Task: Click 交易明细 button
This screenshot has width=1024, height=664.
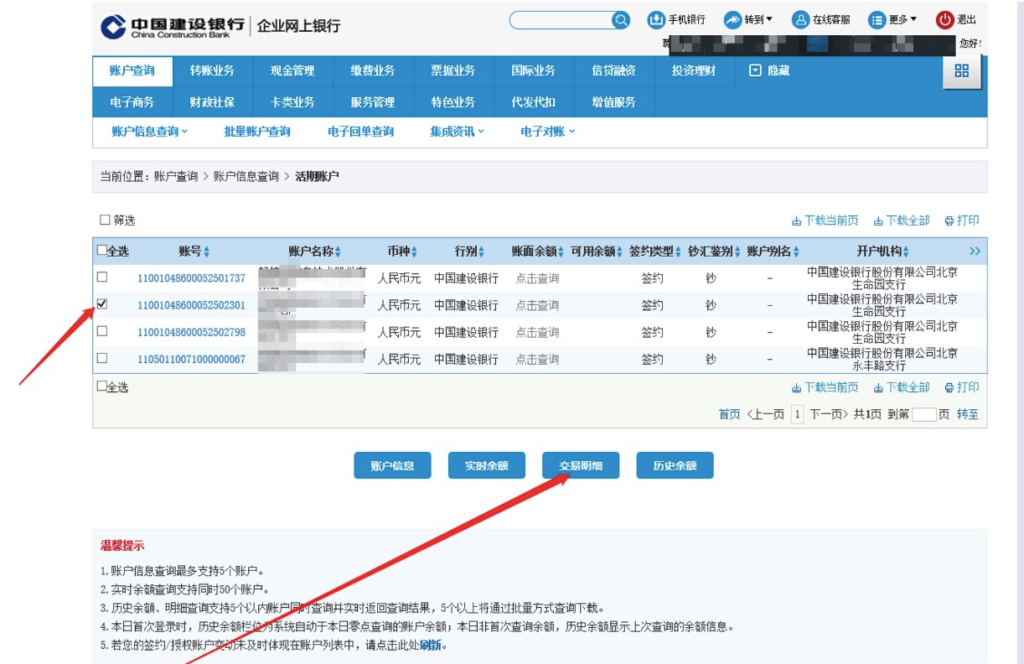Action: 581,466
